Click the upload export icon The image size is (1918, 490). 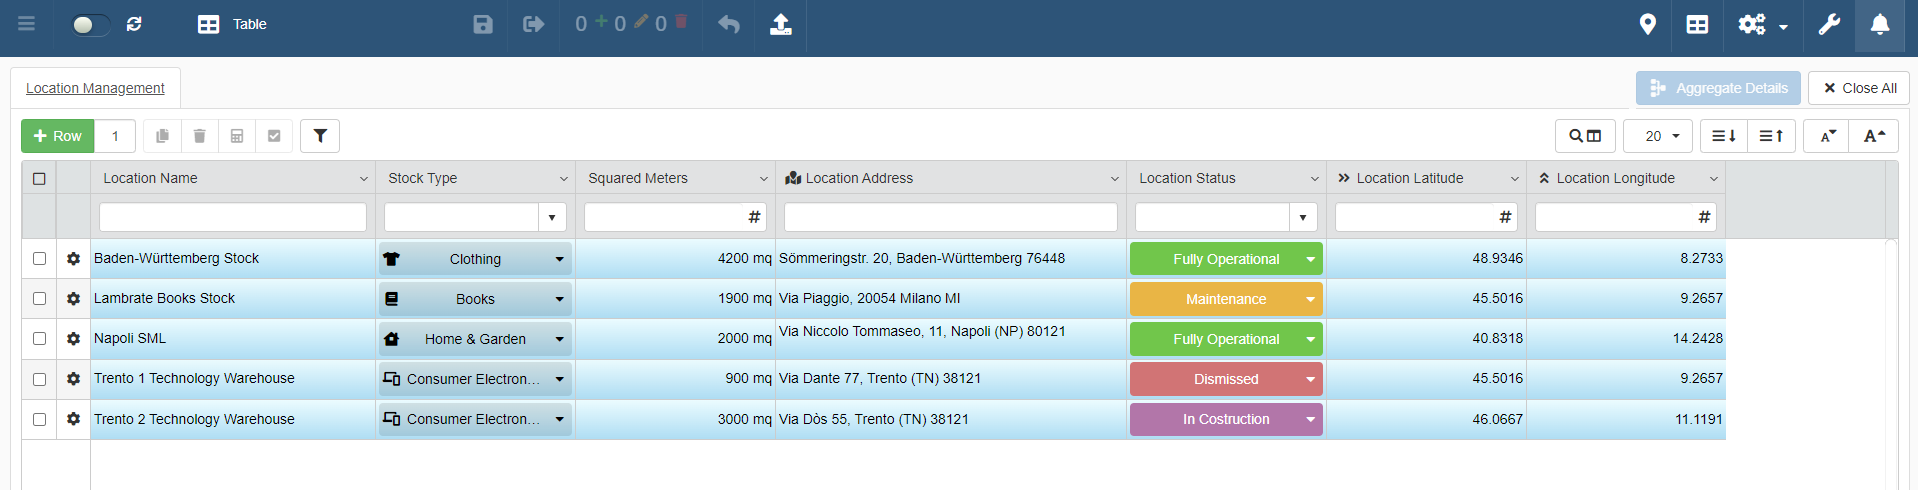pyautogui.click(x=781, y=24)
